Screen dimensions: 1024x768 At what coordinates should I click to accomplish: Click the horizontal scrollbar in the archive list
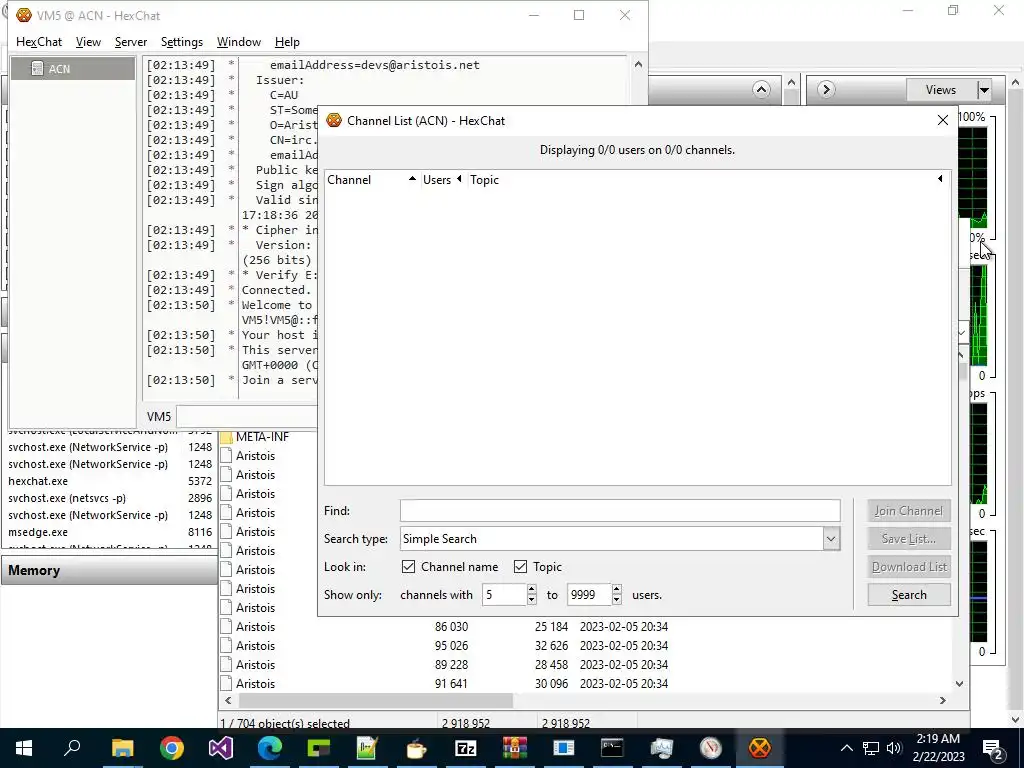coord(376,700)
